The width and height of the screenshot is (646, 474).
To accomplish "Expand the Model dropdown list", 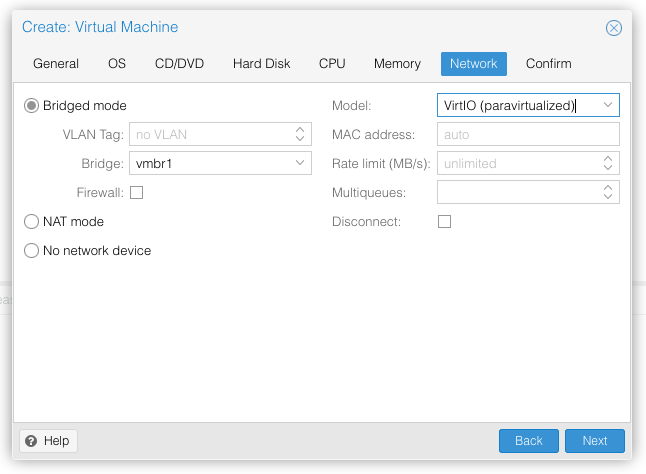I will pos(608,105).
